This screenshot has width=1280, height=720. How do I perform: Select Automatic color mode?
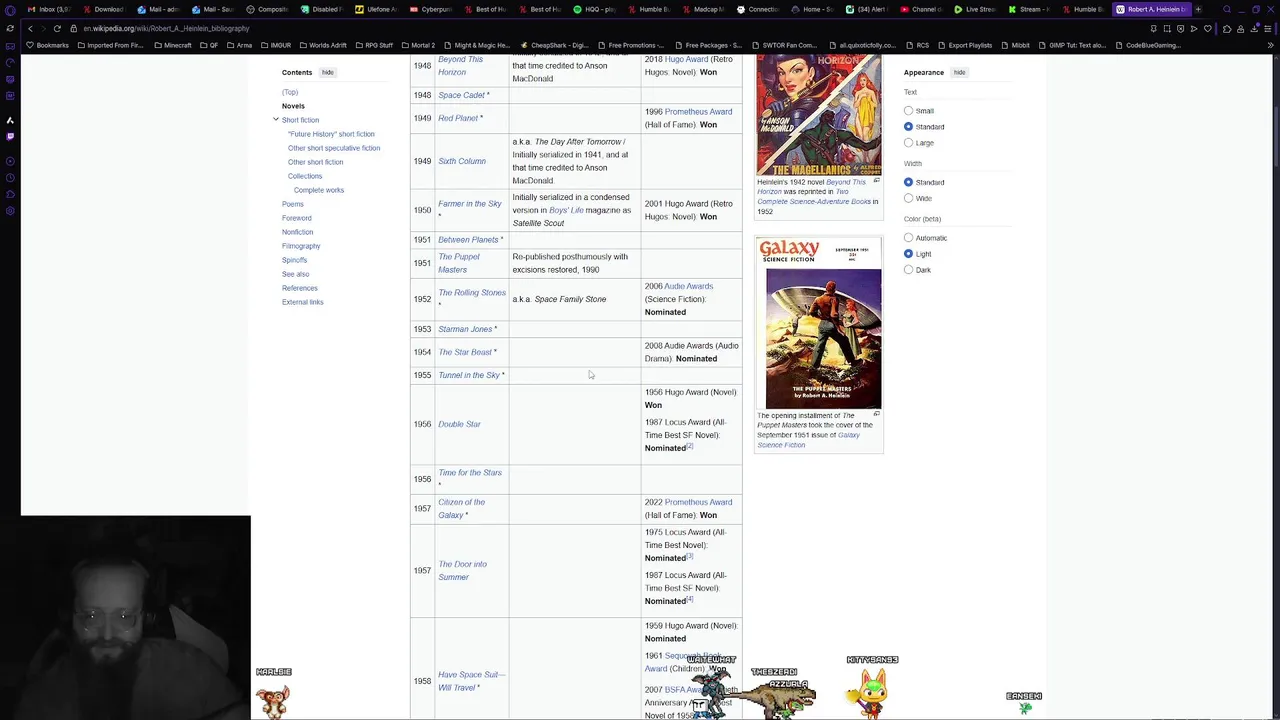tap(909, 238)
